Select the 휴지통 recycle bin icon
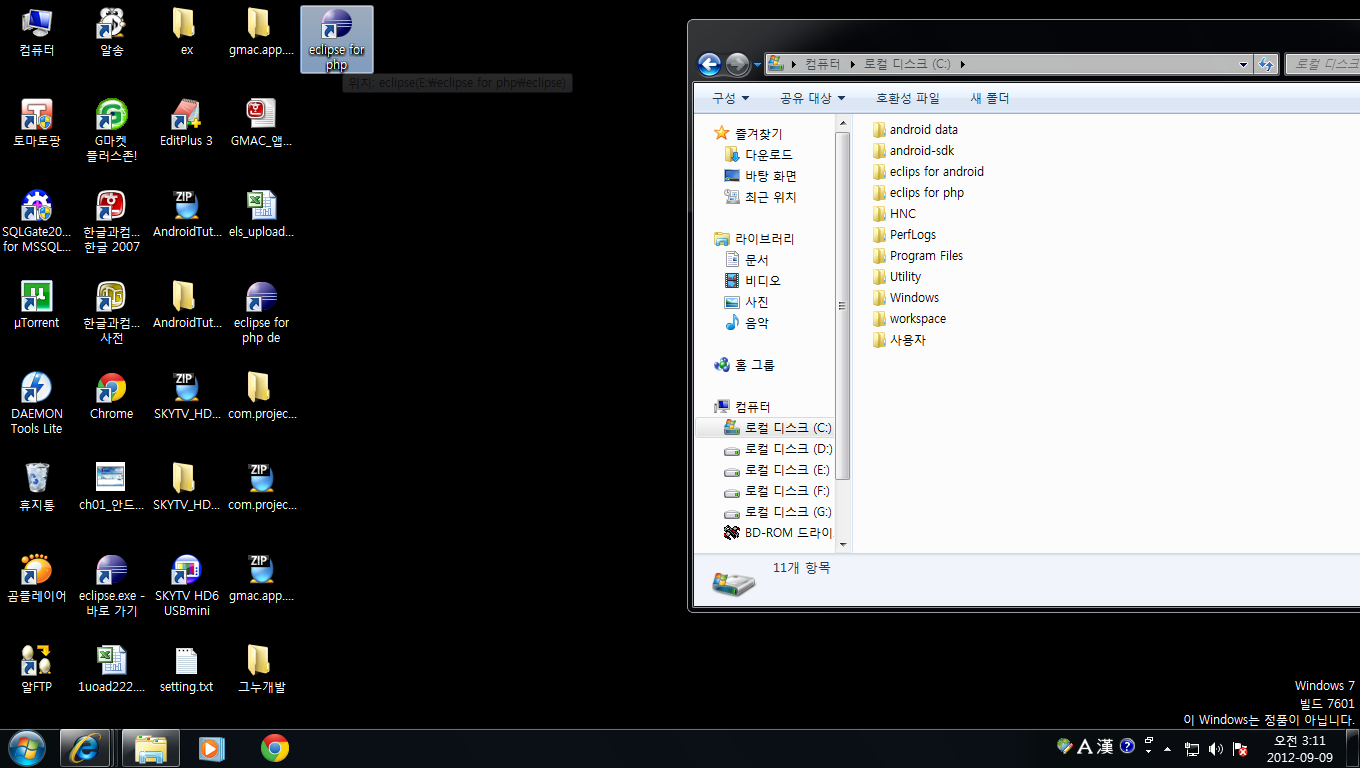Screen dimensions: 1360x768 point(37,479)
